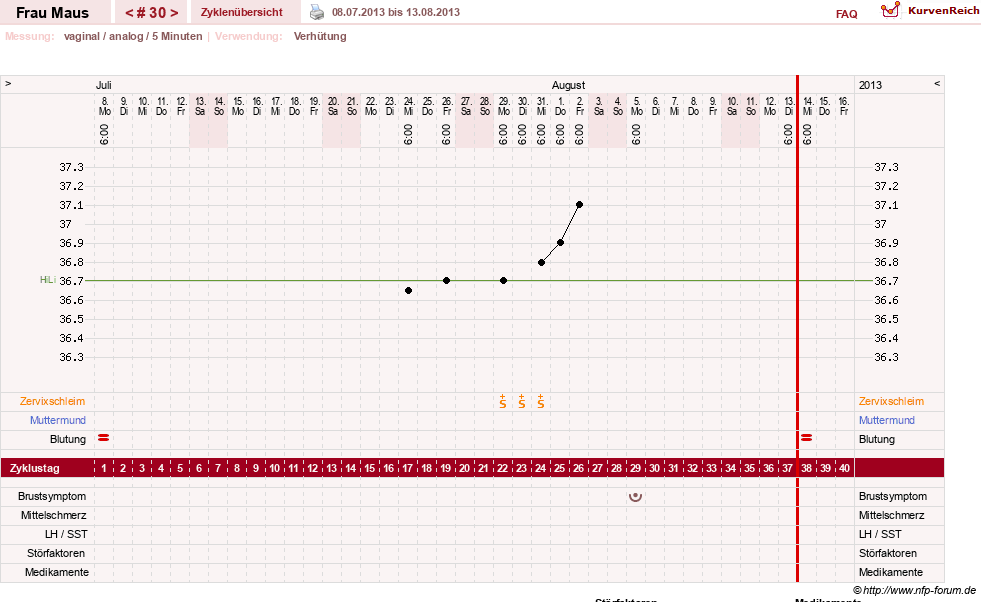This screenshot has width=981, height=602.
Task: Click the vaginal / analog / 5 Minuten text
Action: tap(133, 36)
